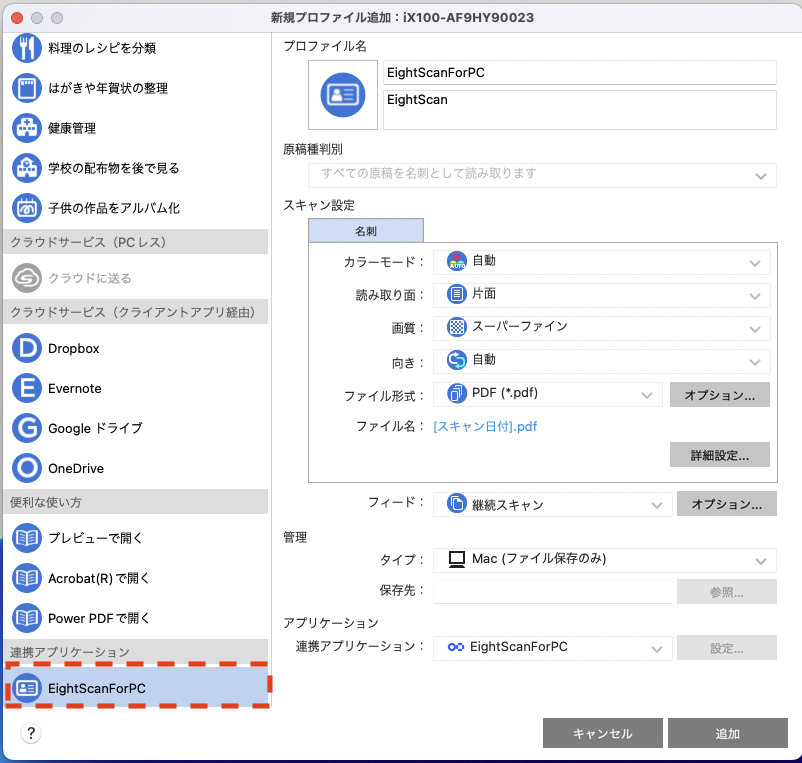Select the 料理のレシピを分類 label
The width and height of the screenshot is (802, 763).
coord(102,48)
